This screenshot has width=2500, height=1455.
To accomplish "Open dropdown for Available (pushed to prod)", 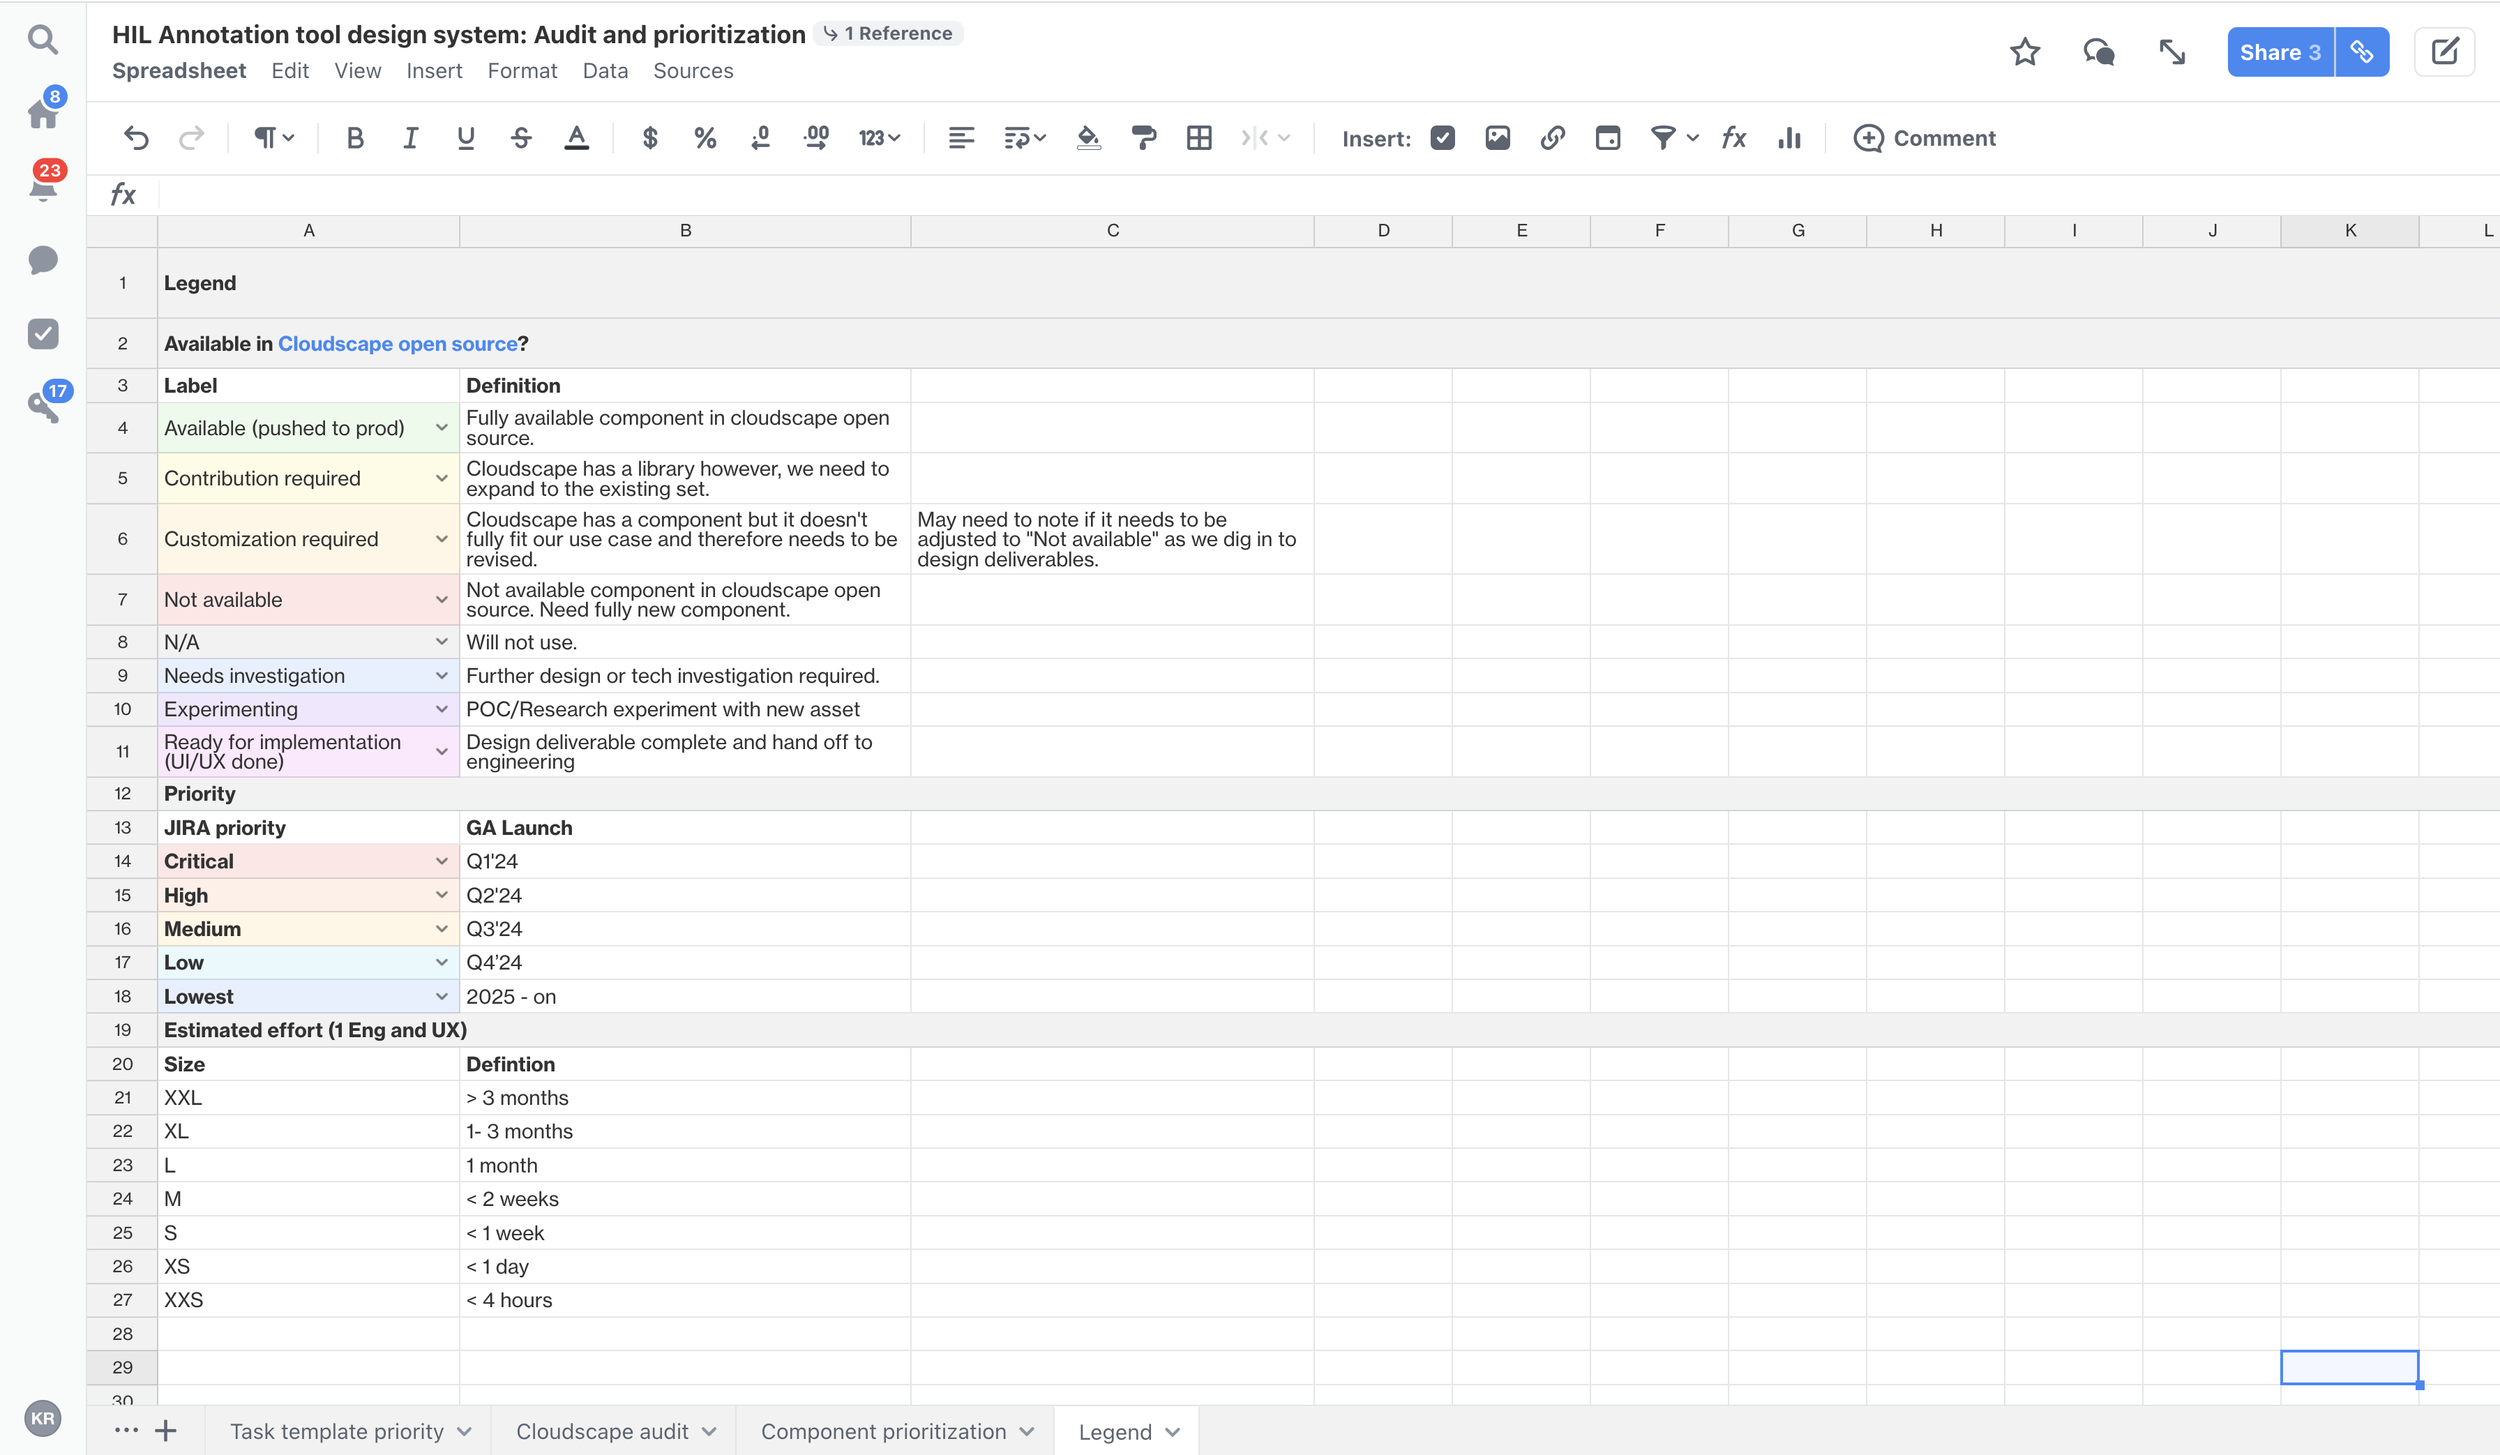I will coord(441,428).
